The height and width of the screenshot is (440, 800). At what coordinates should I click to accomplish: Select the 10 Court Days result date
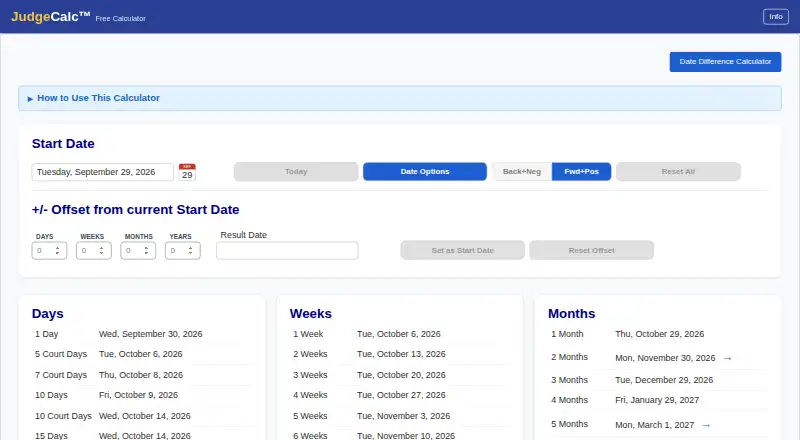pyautogui.click(x=144, y=416)
